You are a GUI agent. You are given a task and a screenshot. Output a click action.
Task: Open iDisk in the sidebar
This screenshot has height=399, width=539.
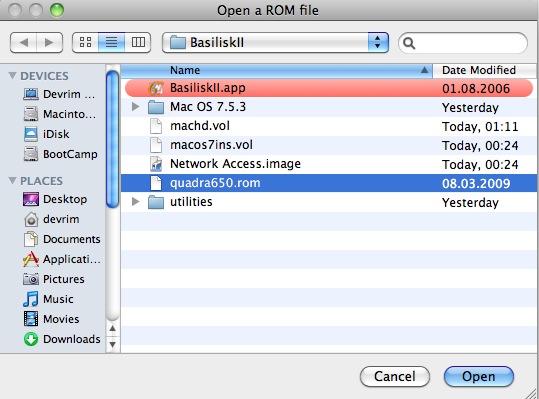[x=46, y=134]
